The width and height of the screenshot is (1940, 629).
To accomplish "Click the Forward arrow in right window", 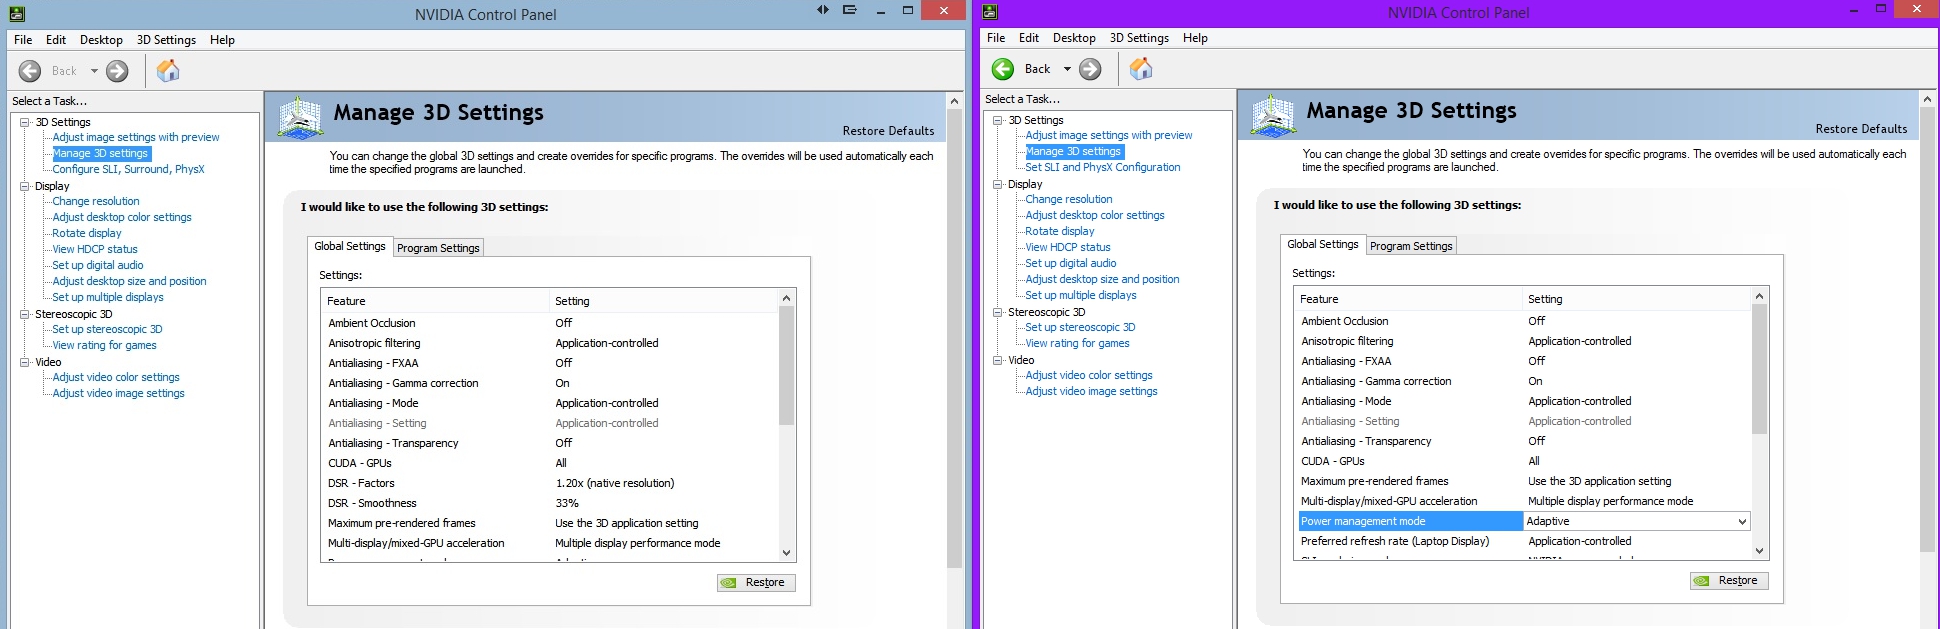I will tap(1090, 69).
